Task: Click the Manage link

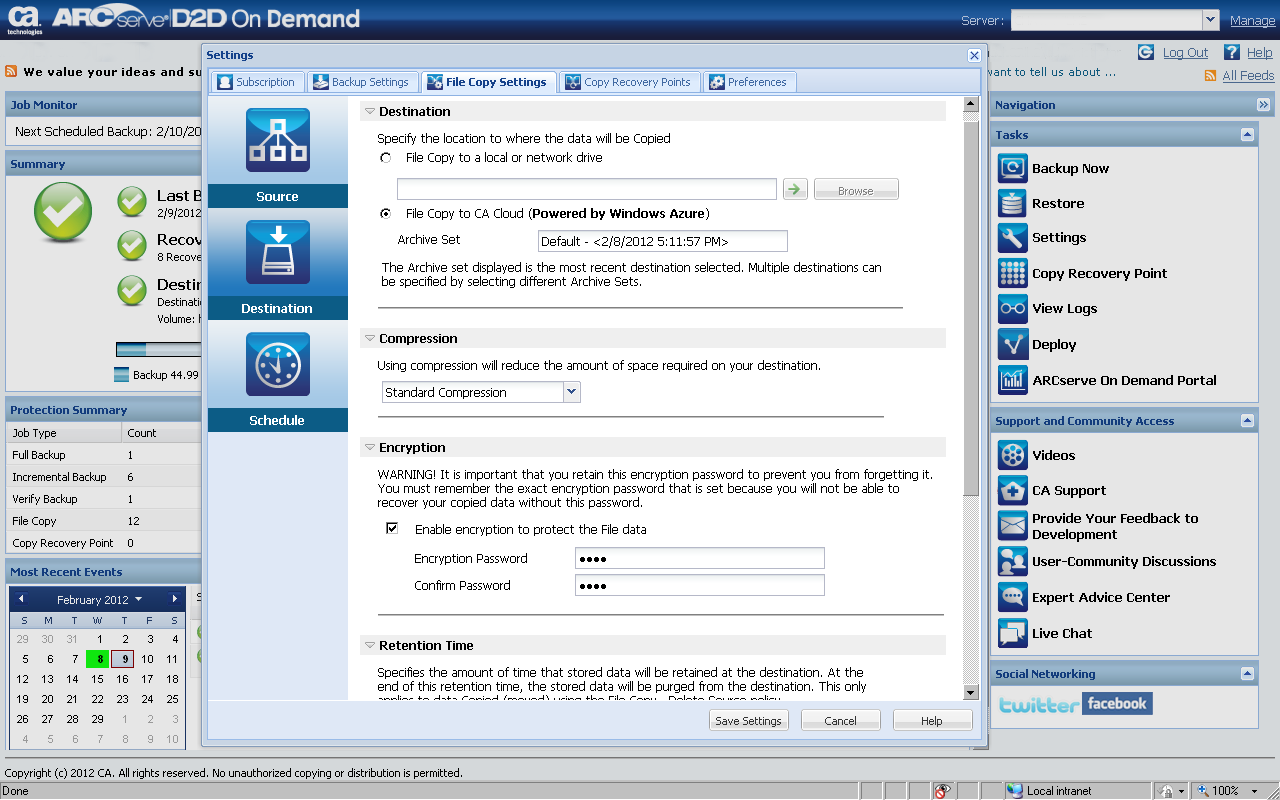Action: point(1252,20)
